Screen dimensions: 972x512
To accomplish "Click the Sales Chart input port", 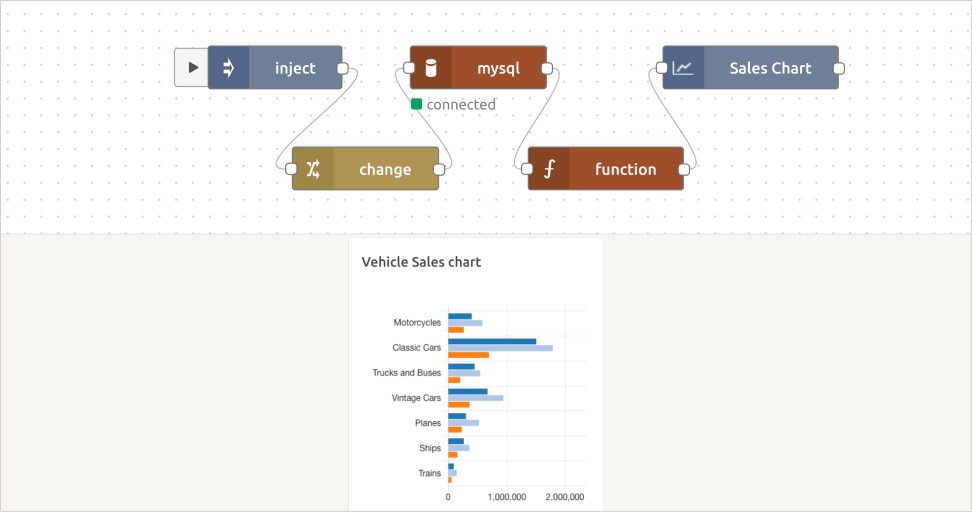I will point(662,68).
